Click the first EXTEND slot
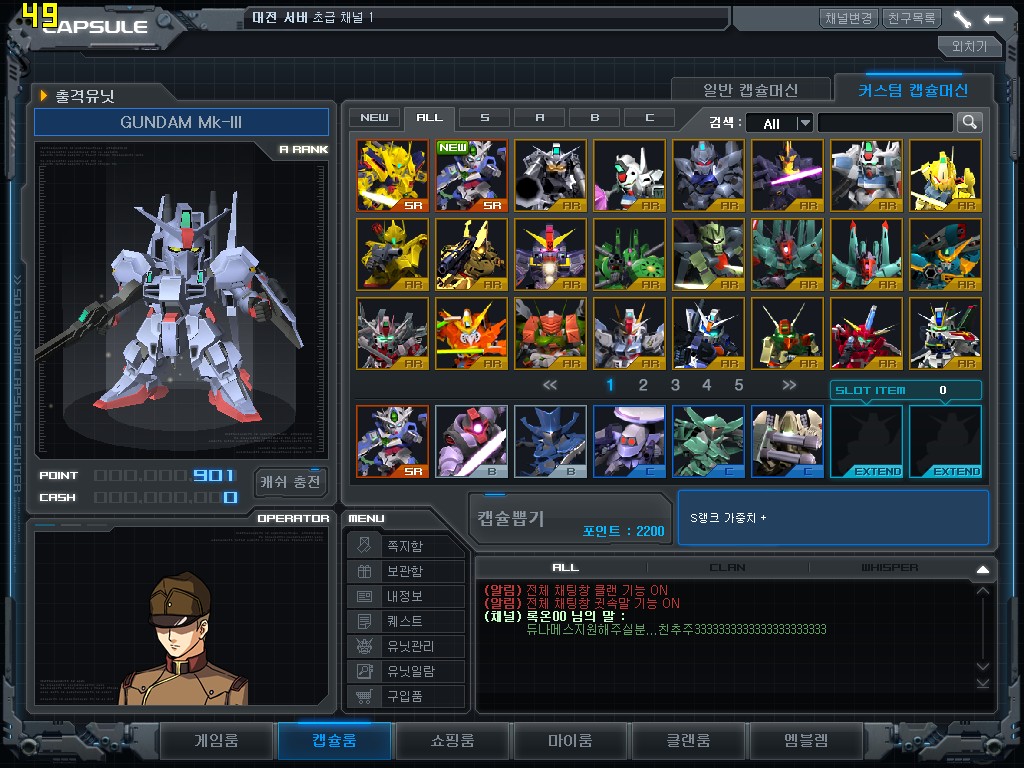Viewport: 1024px width, 768px height. coord(866,441)
